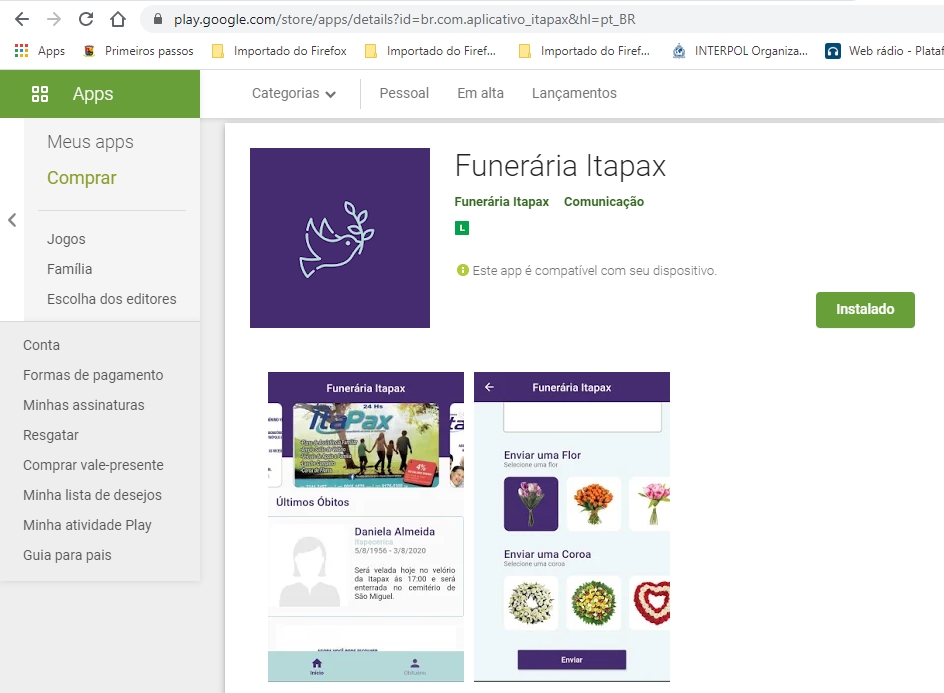Open Formas de pagamento
The height and width of the screenshot is (693, 944).
[93, 375]
